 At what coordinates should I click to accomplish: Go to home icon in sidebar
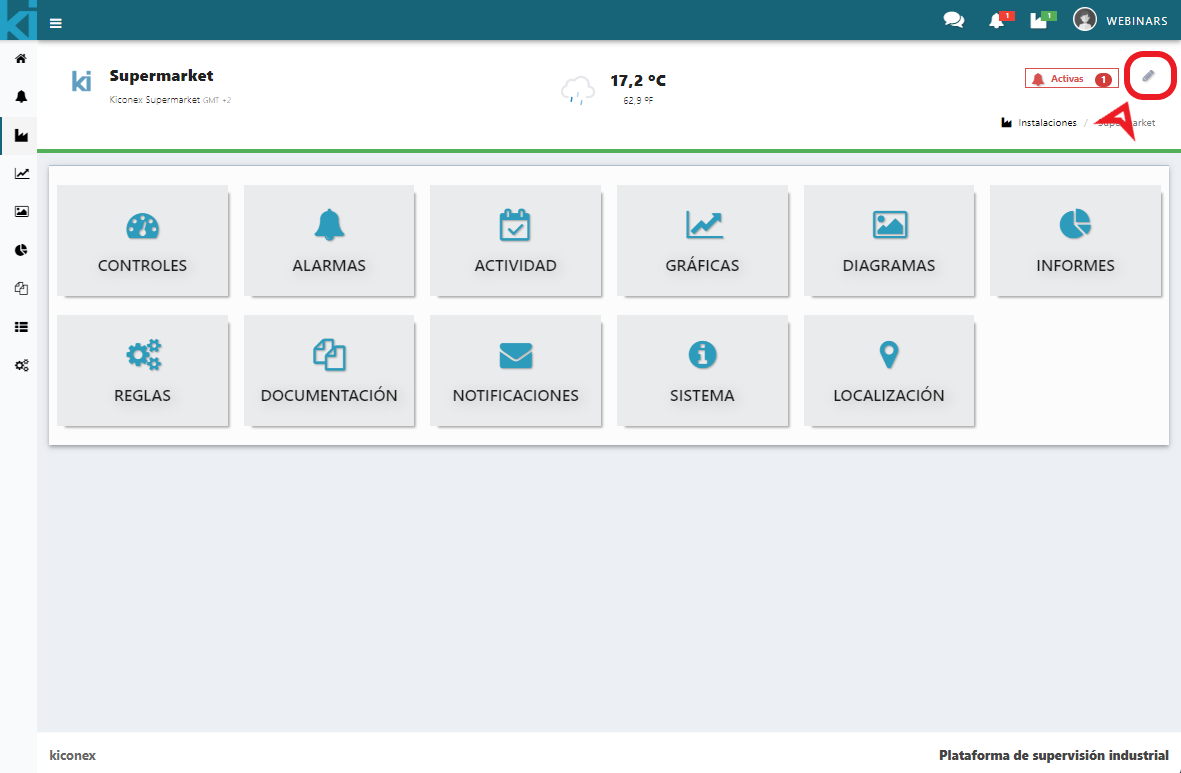pos(20,59)
